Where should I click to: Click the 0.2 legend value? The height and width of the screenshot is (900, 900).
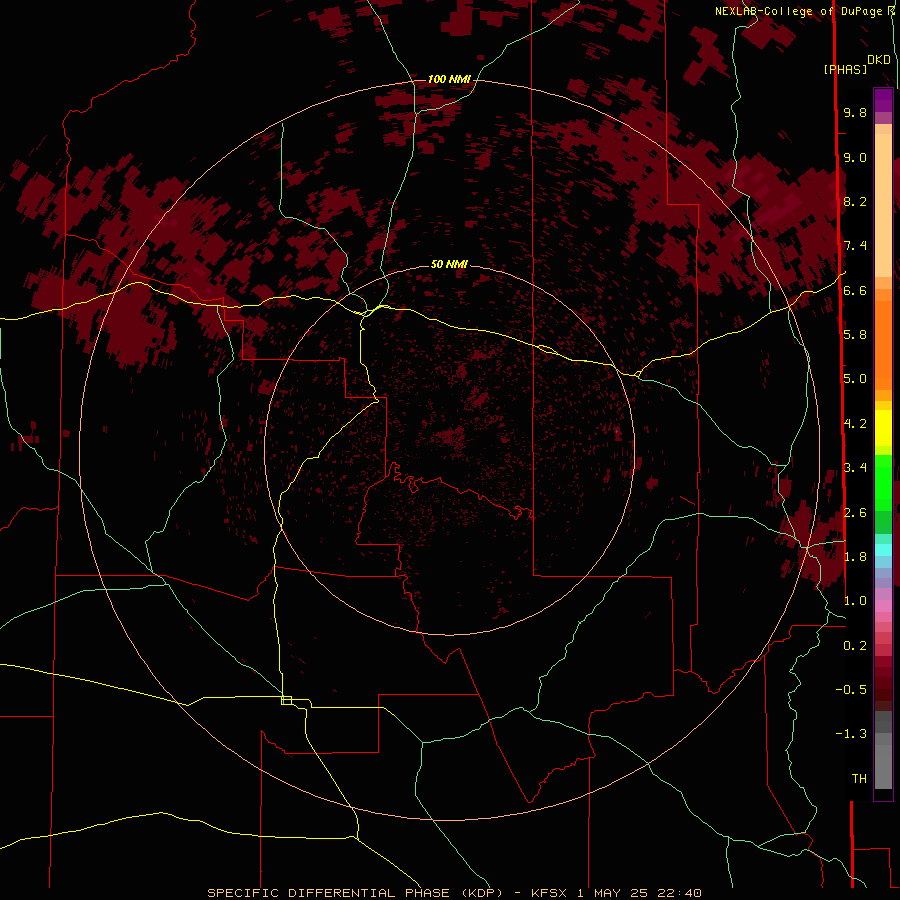855,646
